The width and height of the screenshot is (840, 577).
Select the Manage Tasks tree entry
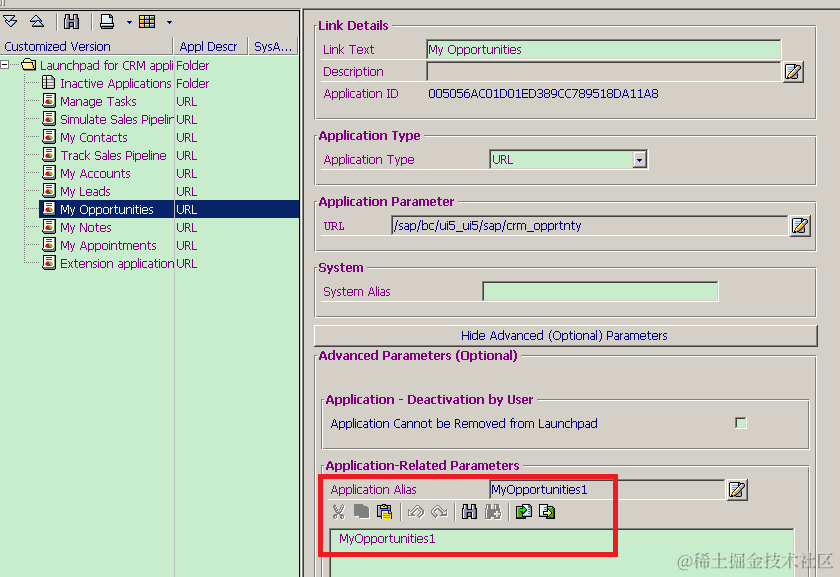(98, 101)
